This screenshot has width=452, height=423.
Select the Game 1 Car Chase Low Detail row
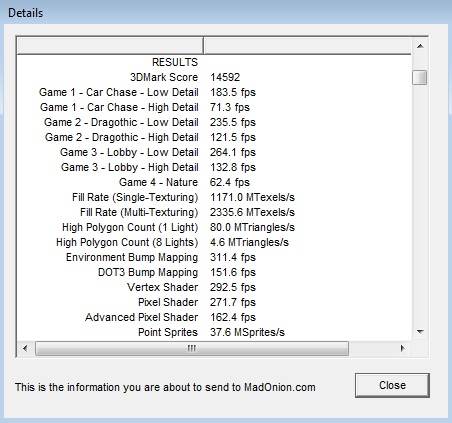pos(214,92)
